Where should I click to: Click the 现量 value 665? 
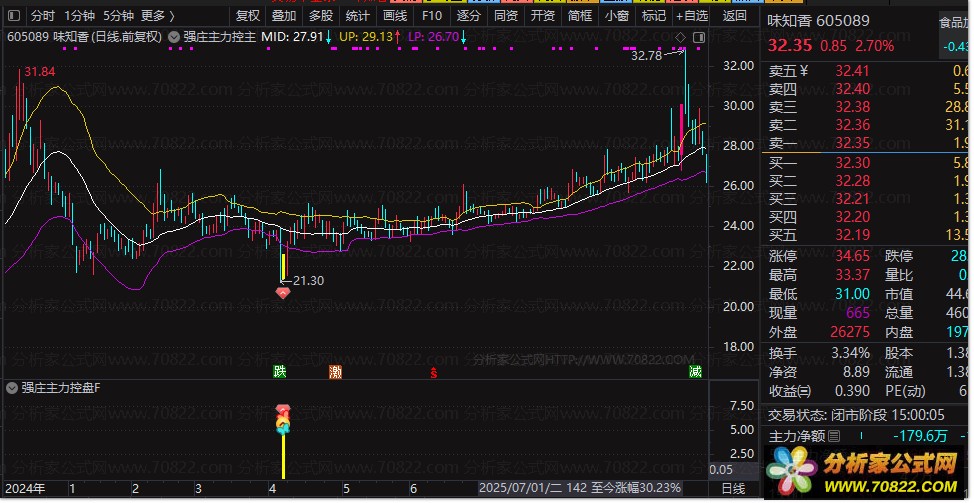858,313
